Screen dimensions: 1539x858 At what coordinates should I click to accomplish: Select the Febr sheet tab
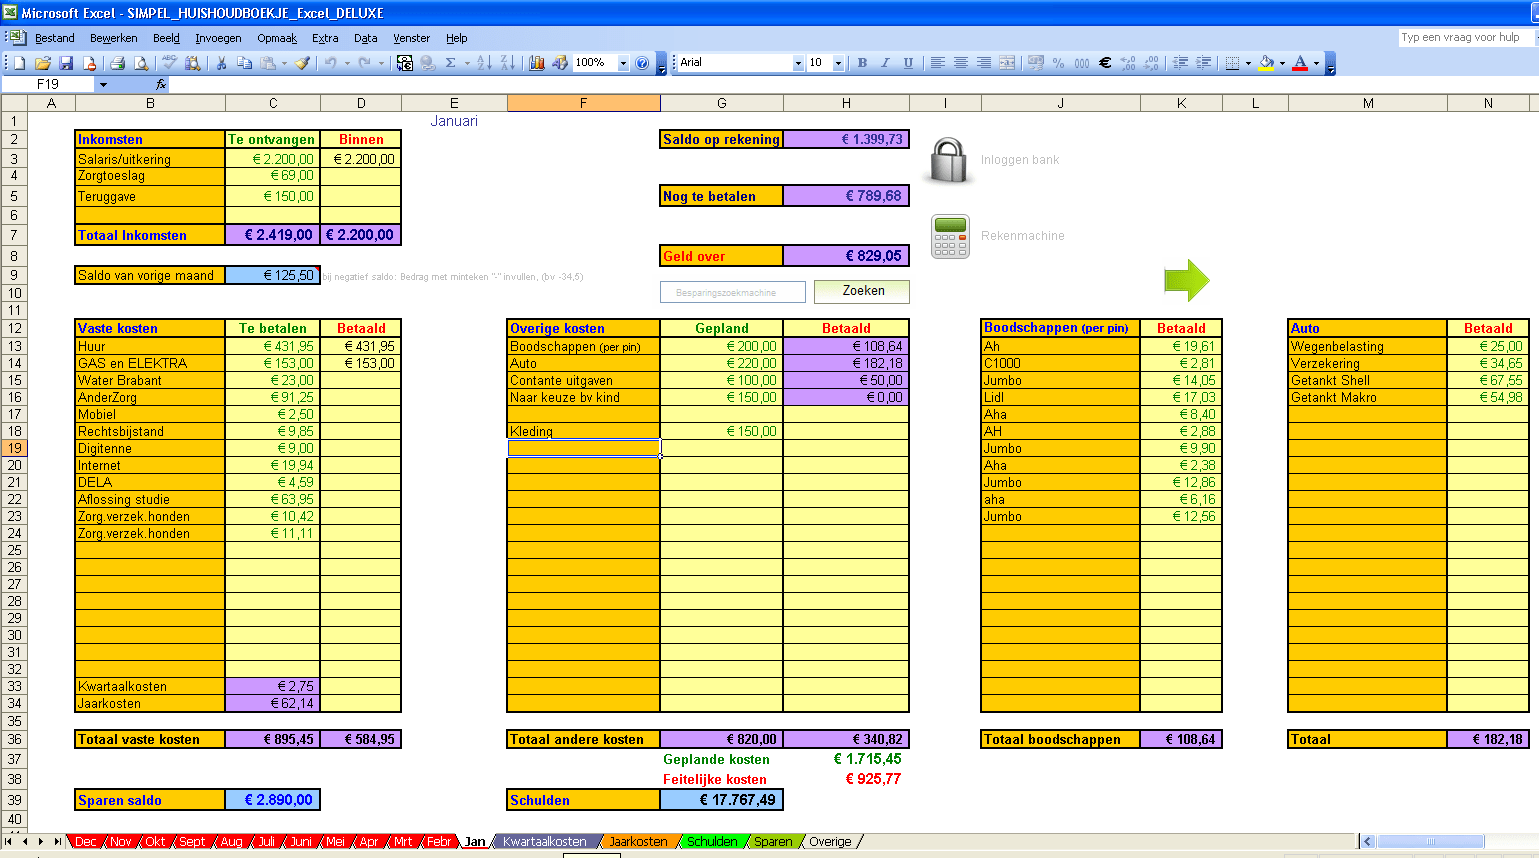439,841
